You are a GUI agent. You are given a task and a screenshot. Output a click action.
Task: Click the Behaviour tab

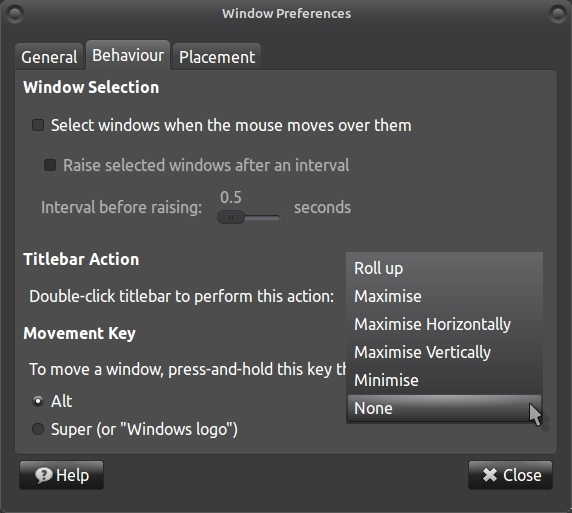pyautogui.click(x=128, y=55)
